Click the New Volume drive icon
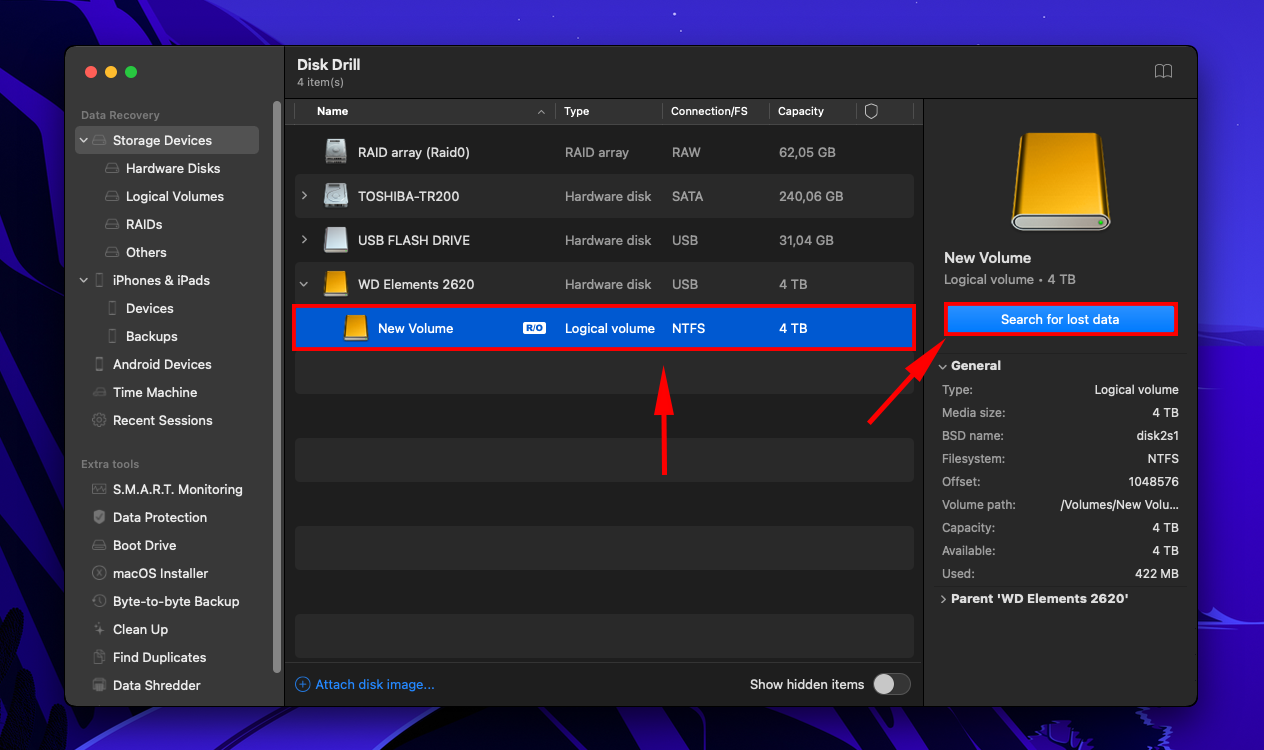The height and width of the screenshot is (750, 1264). click(356, 328)
